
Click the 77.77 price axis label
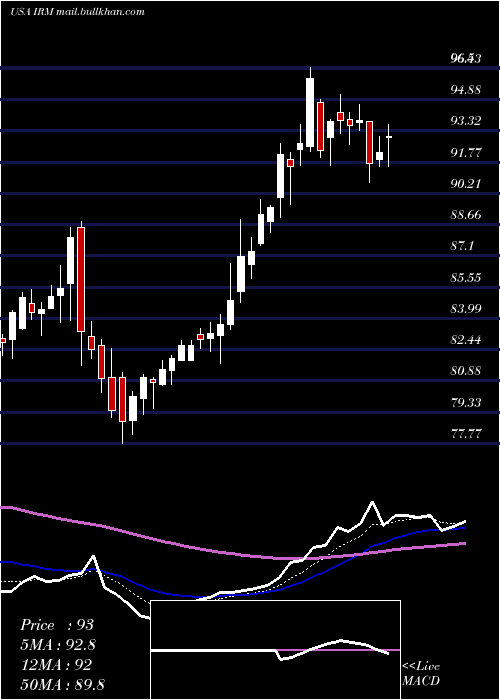tap(466, 433)
